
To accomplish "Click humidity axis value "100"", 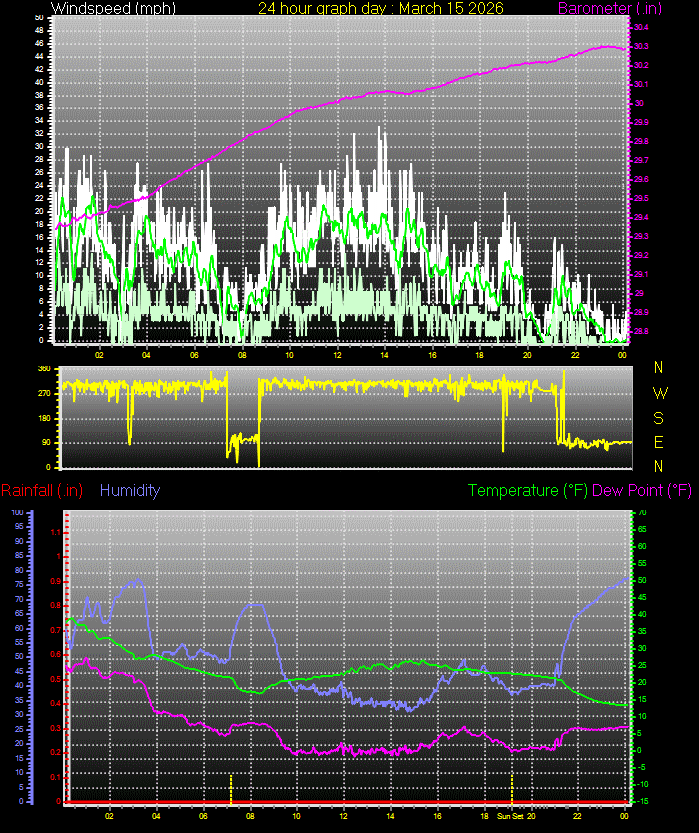I will (18, 512).
